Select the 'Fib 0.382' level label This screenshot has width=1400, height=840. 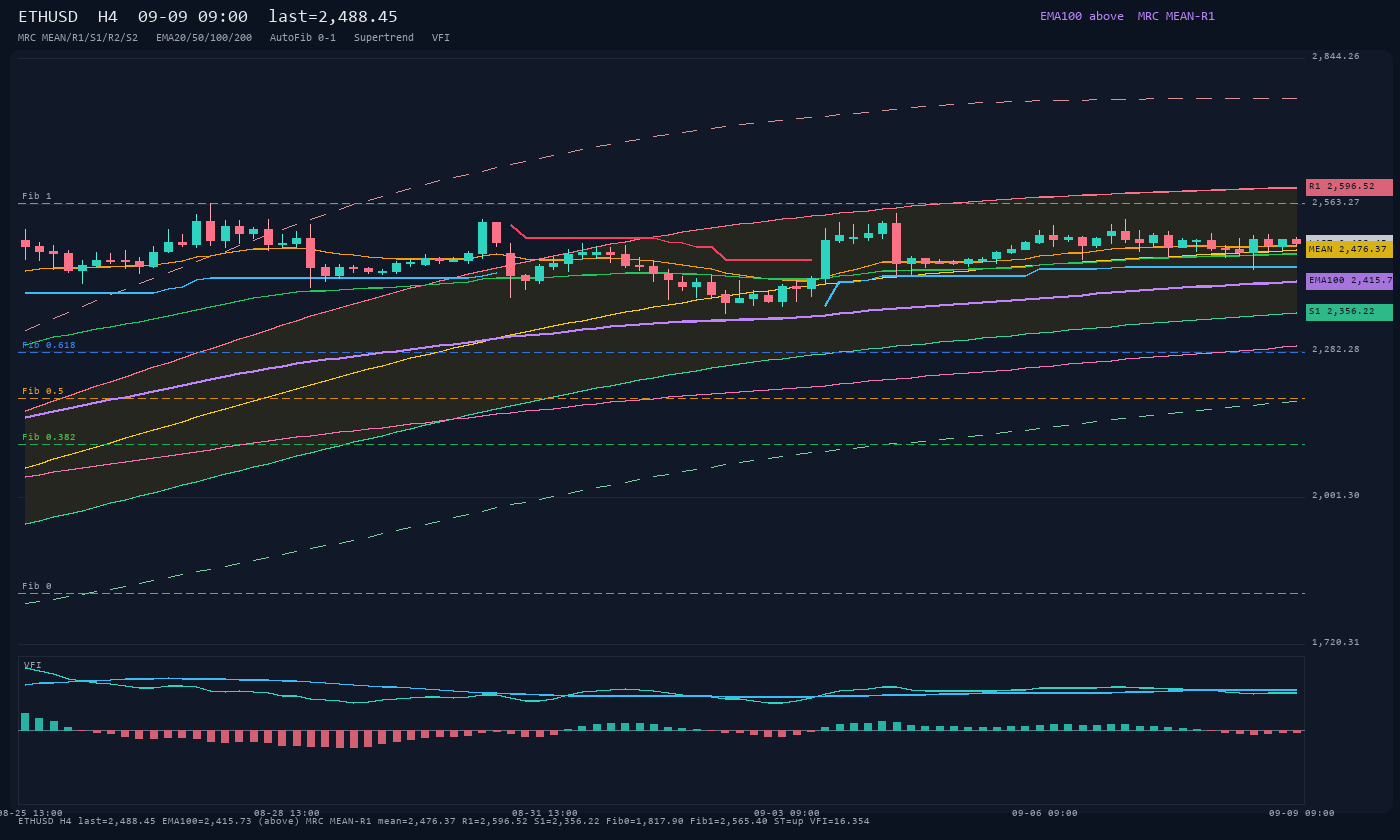49,437
